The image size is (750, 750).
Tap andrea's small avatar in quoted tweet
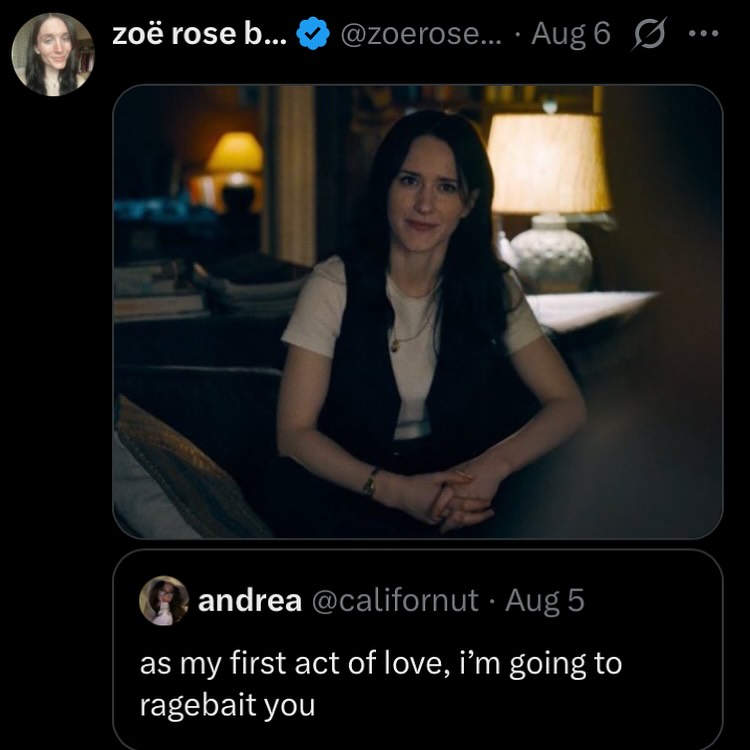164,600
